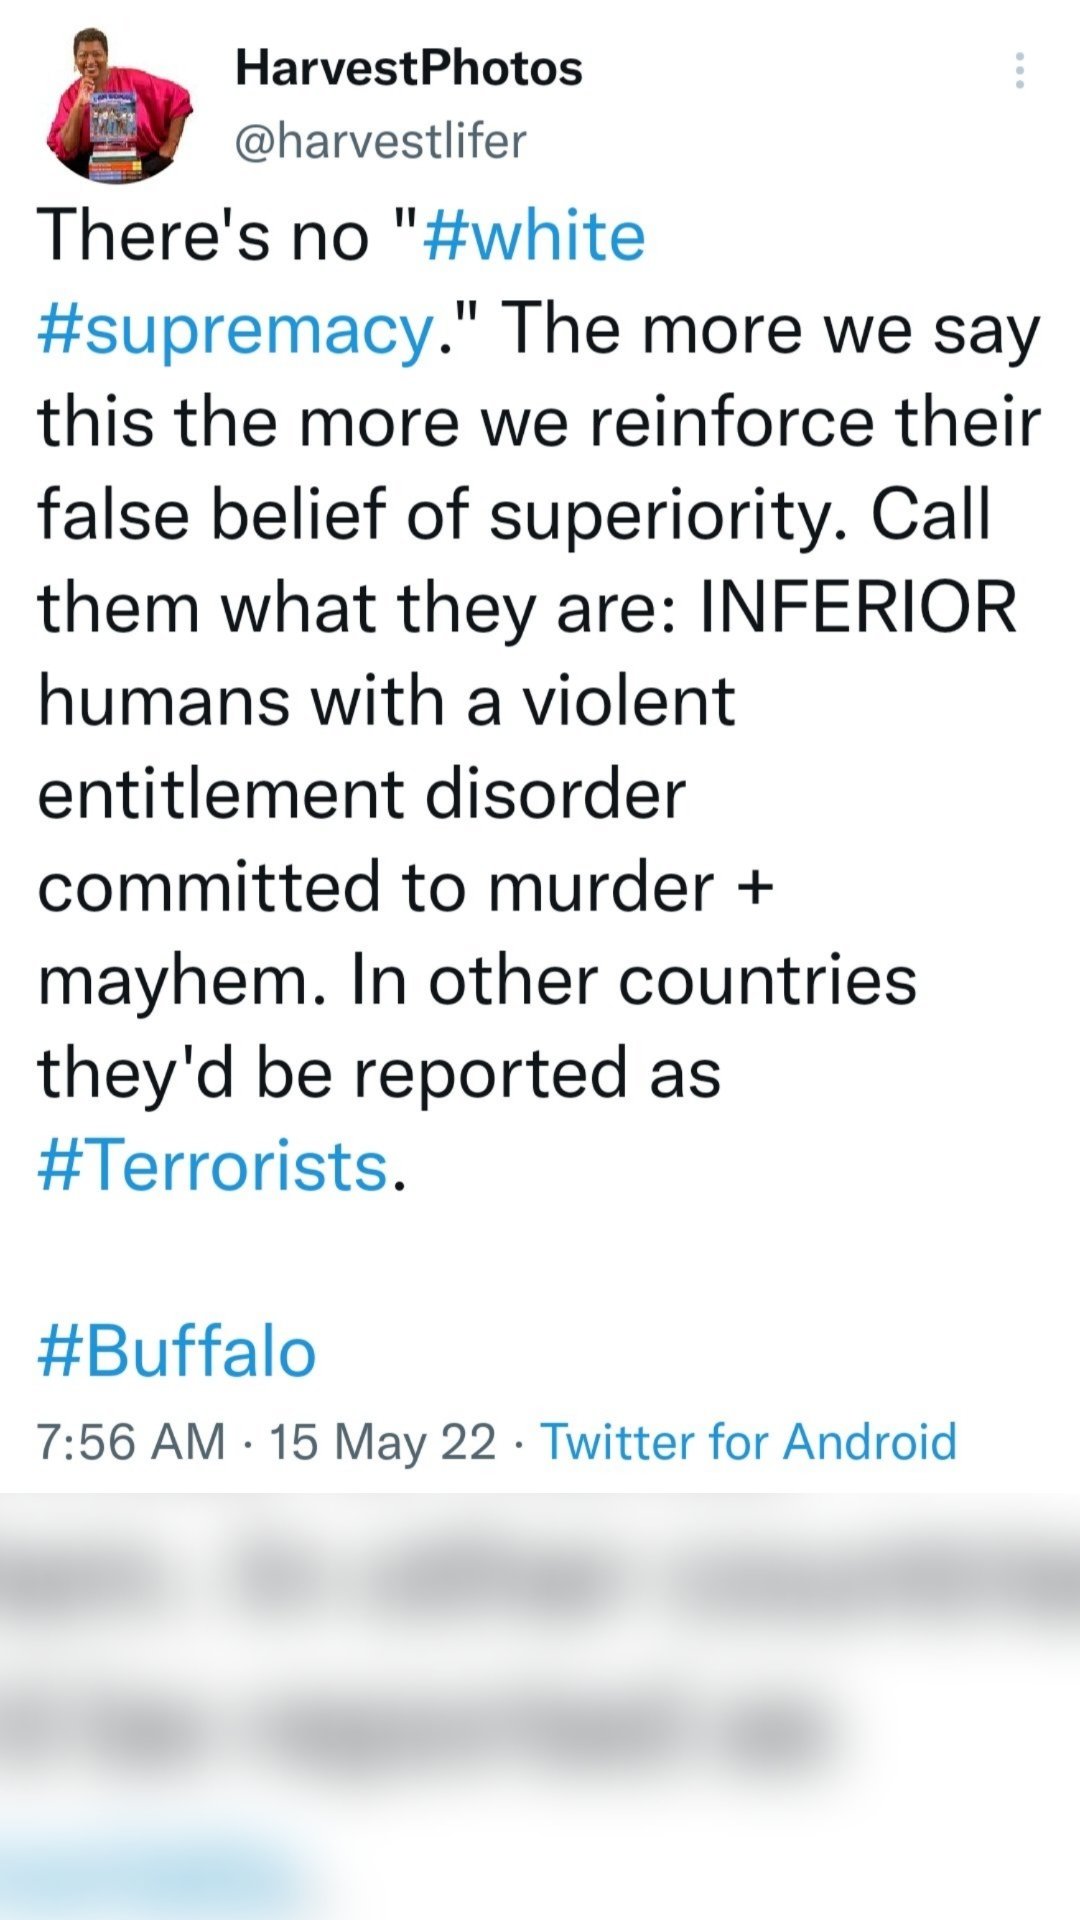Tap the @harvestlifer handle
The image size is (1080, 1920).
pyautogui.click(x=380, y=141)
